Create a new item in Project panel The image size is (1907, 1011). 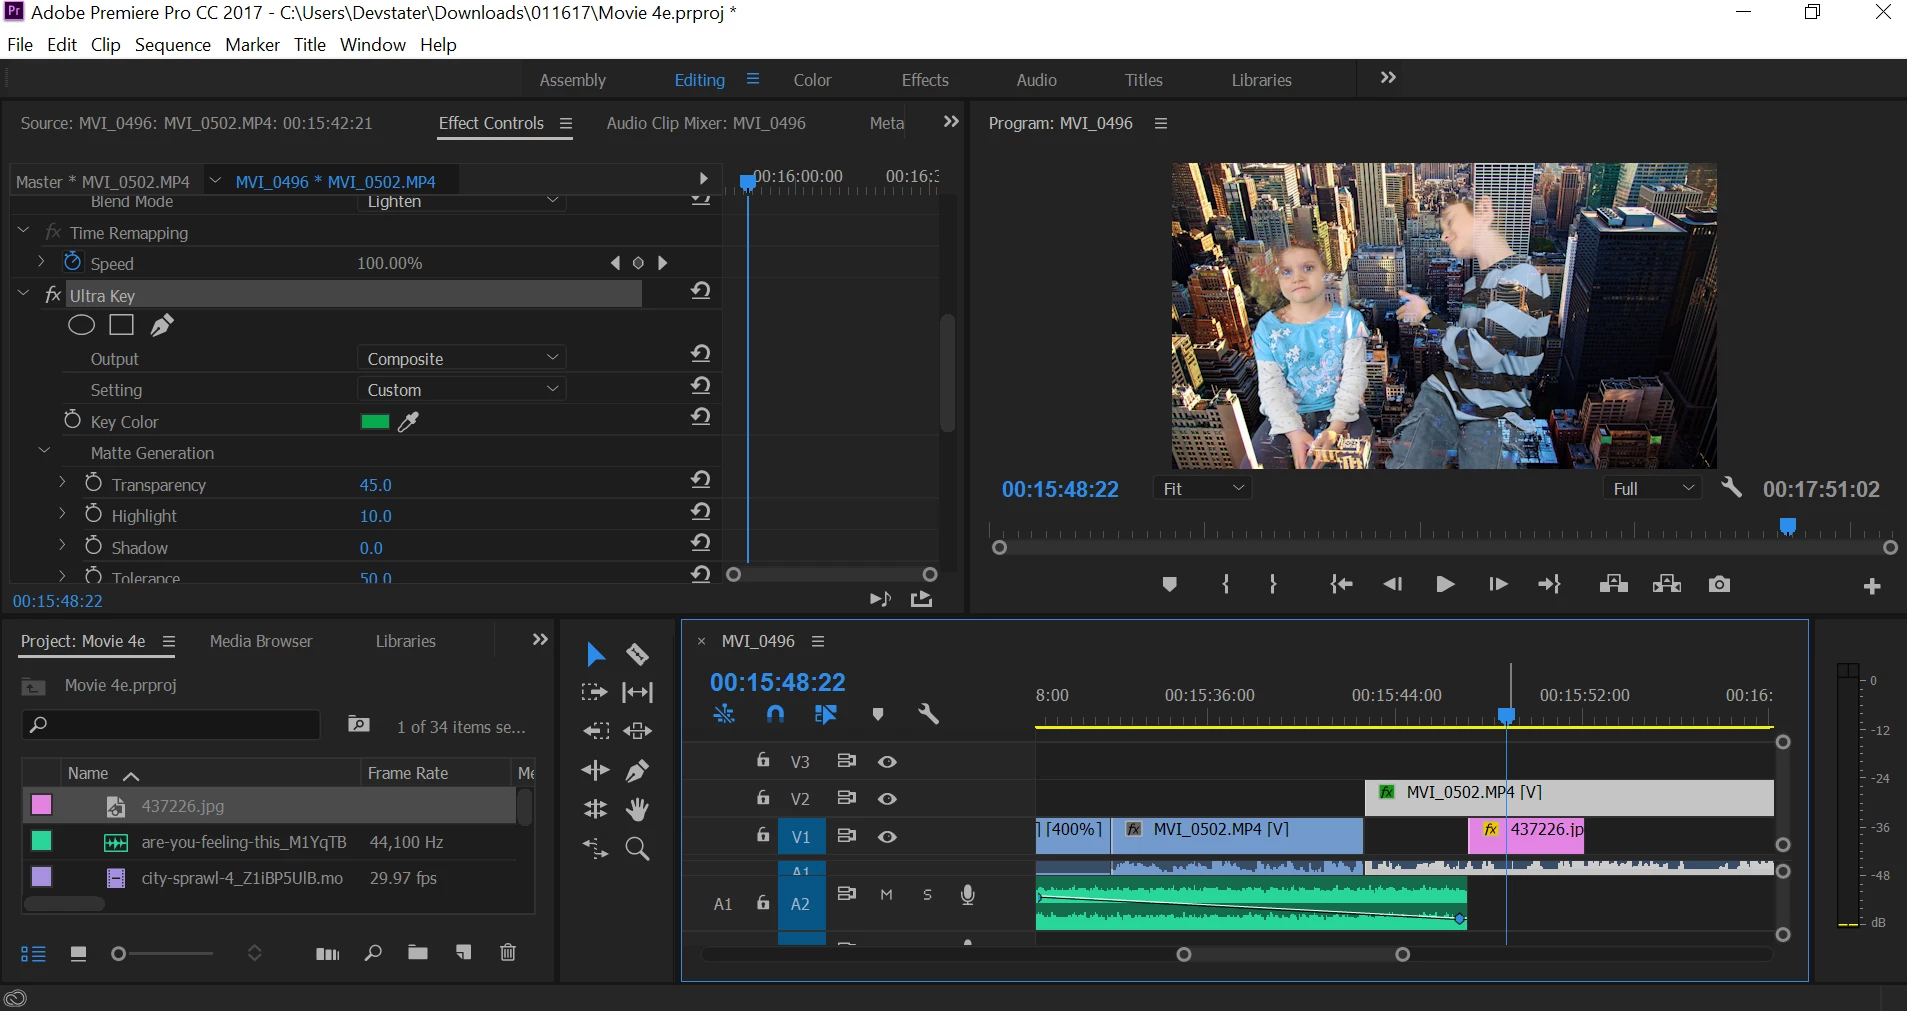pyautogui.click(x=463, y=953)
